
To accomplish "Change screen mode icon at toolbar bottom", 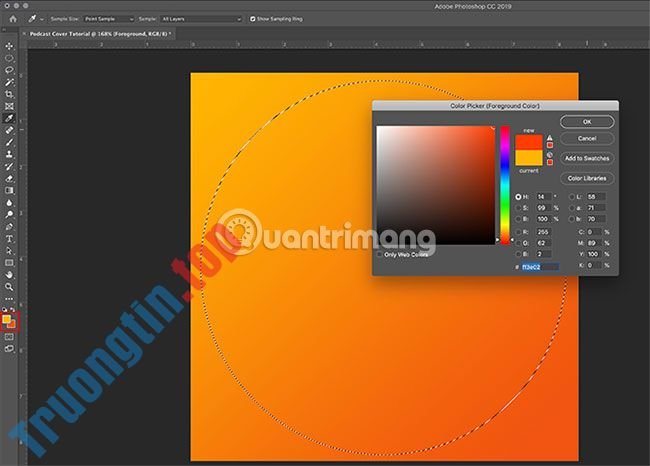I will point(9,349).
